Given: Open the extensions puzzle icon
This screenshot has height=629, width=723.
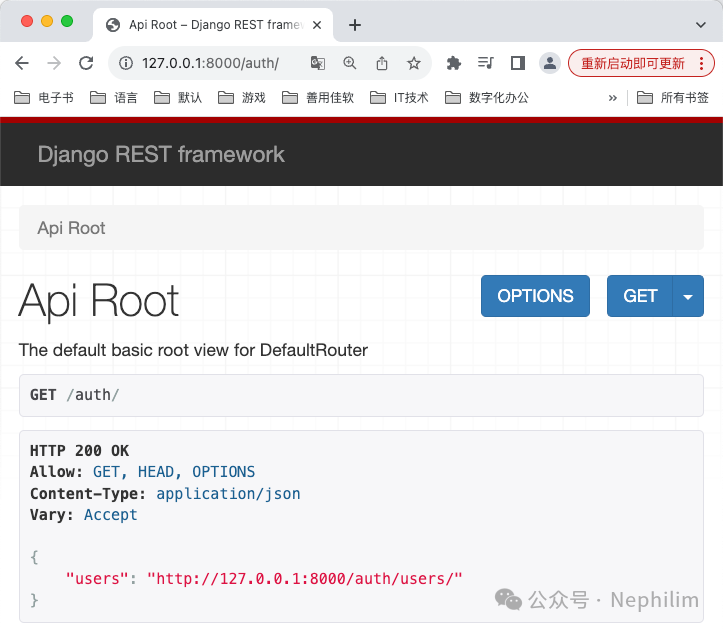Looking at the screenshot, I should (x=454, y=63).
